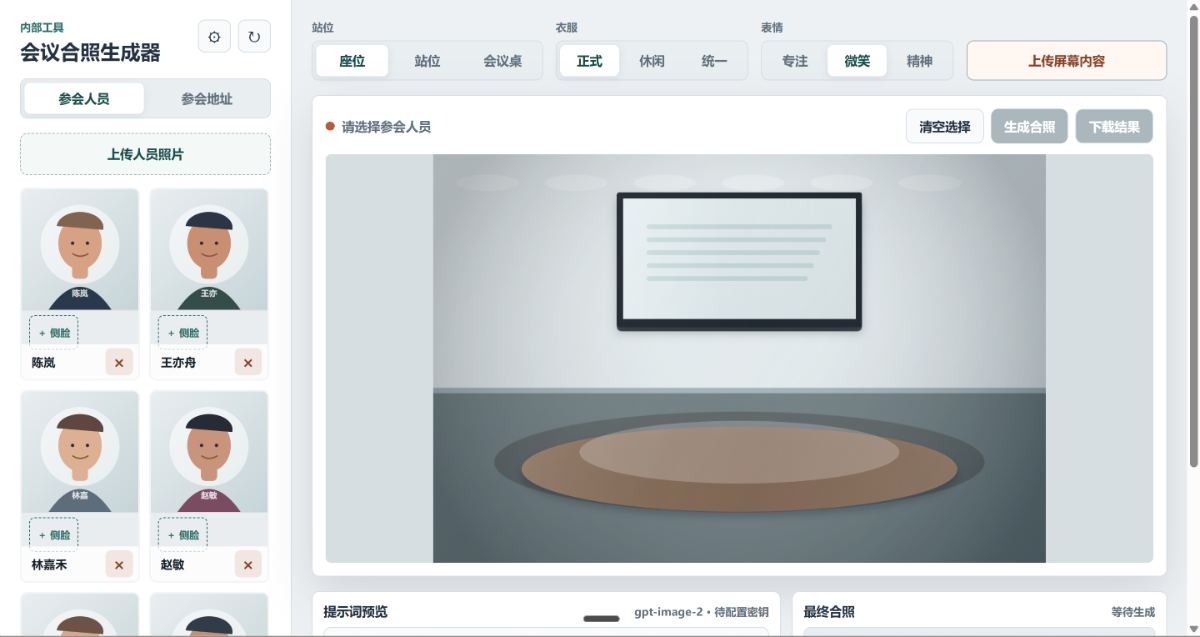Viewport: 1200px width, 637px height.
Task: Open settings via the gear icon
Action: 214,37
